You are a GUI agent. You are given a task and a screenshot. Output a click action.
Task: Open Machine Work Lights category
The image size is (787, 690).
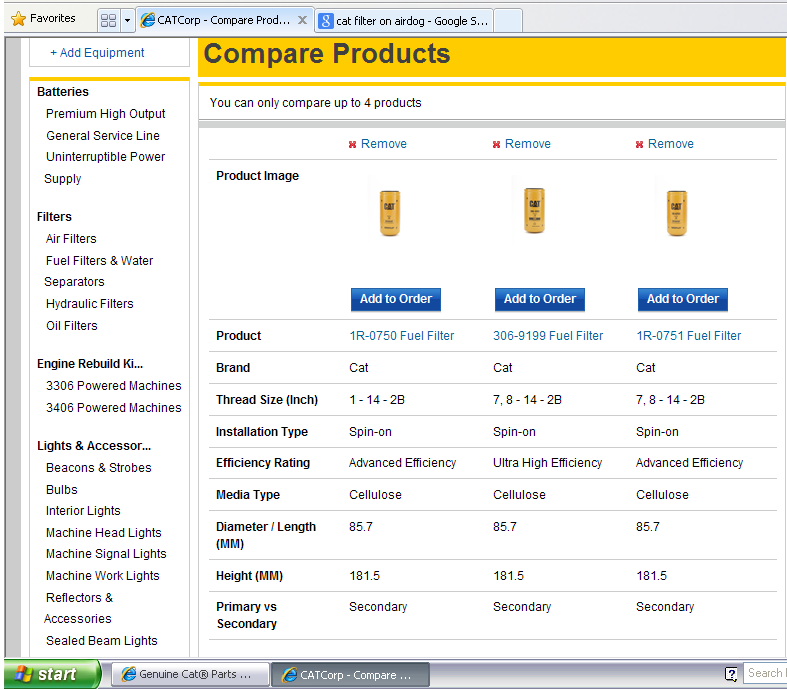pyautogui.click(x=102, y=576)
